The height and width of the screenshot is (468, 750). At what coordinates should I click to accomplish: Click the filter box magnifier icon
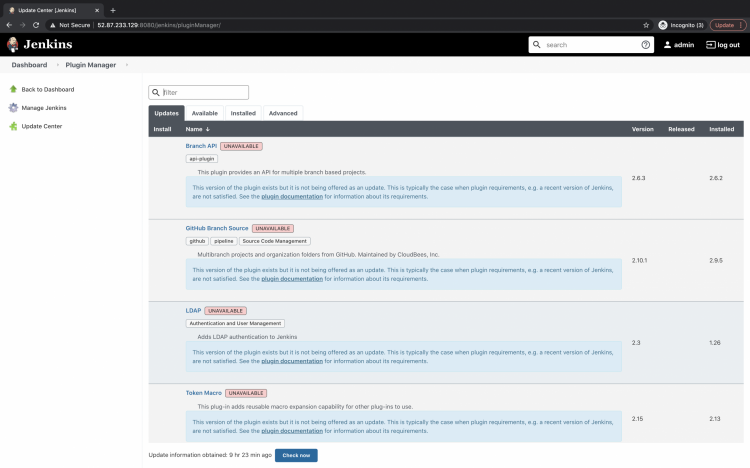coord(155,92)
